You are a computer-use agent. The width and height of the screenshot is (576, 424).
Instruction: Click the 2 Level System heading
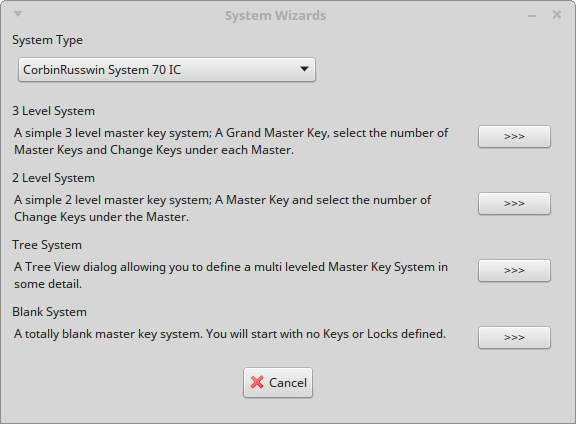coord(54,178)
